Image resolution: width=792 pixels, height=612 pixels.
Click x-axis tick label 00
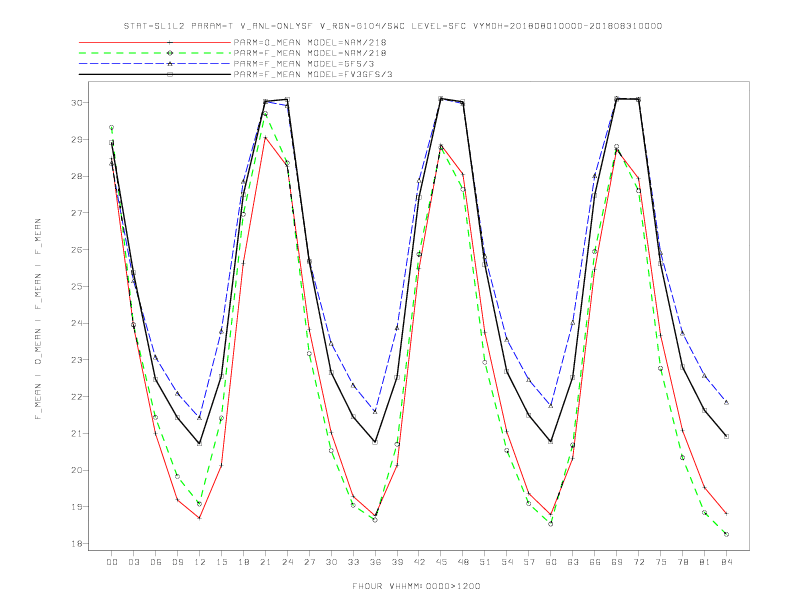[x=112, y=562]
